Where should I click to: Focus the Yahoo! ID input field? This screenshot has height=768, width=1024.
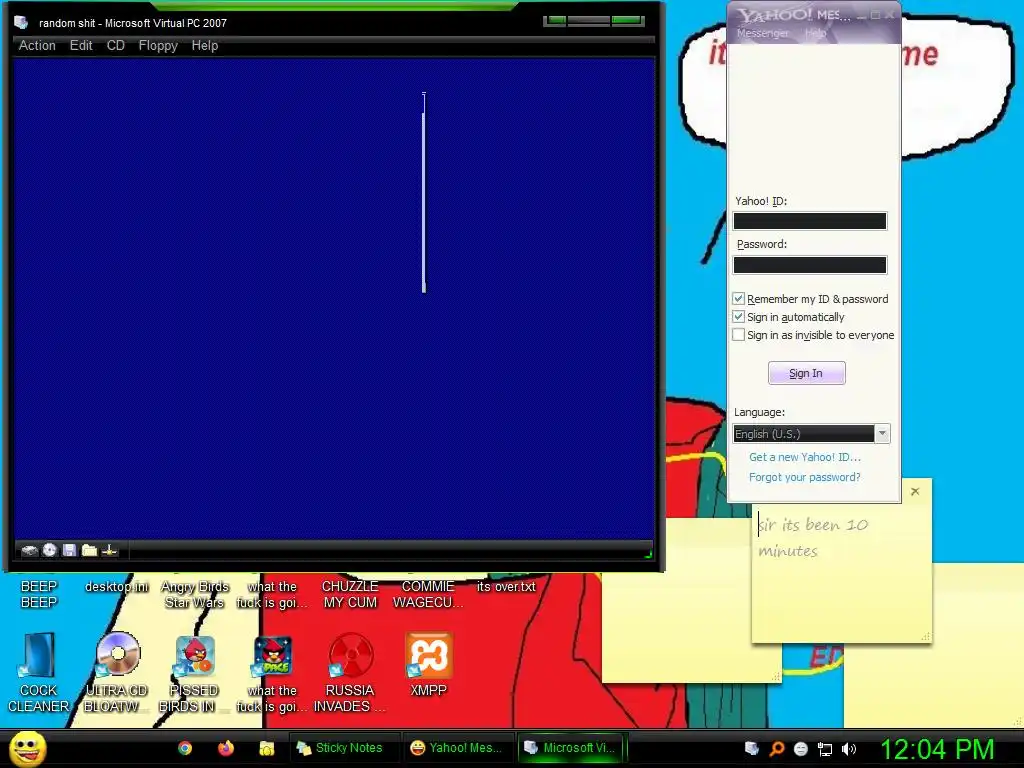[x=810, y=221]
